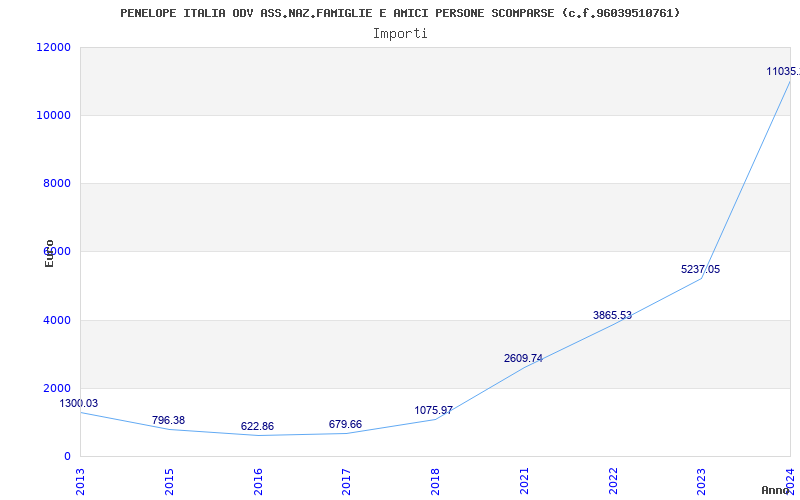Viewport: 800px width, 500px height.
Task: Click year 2023 on the horizontal axis
Action: [x=701, y=478]
